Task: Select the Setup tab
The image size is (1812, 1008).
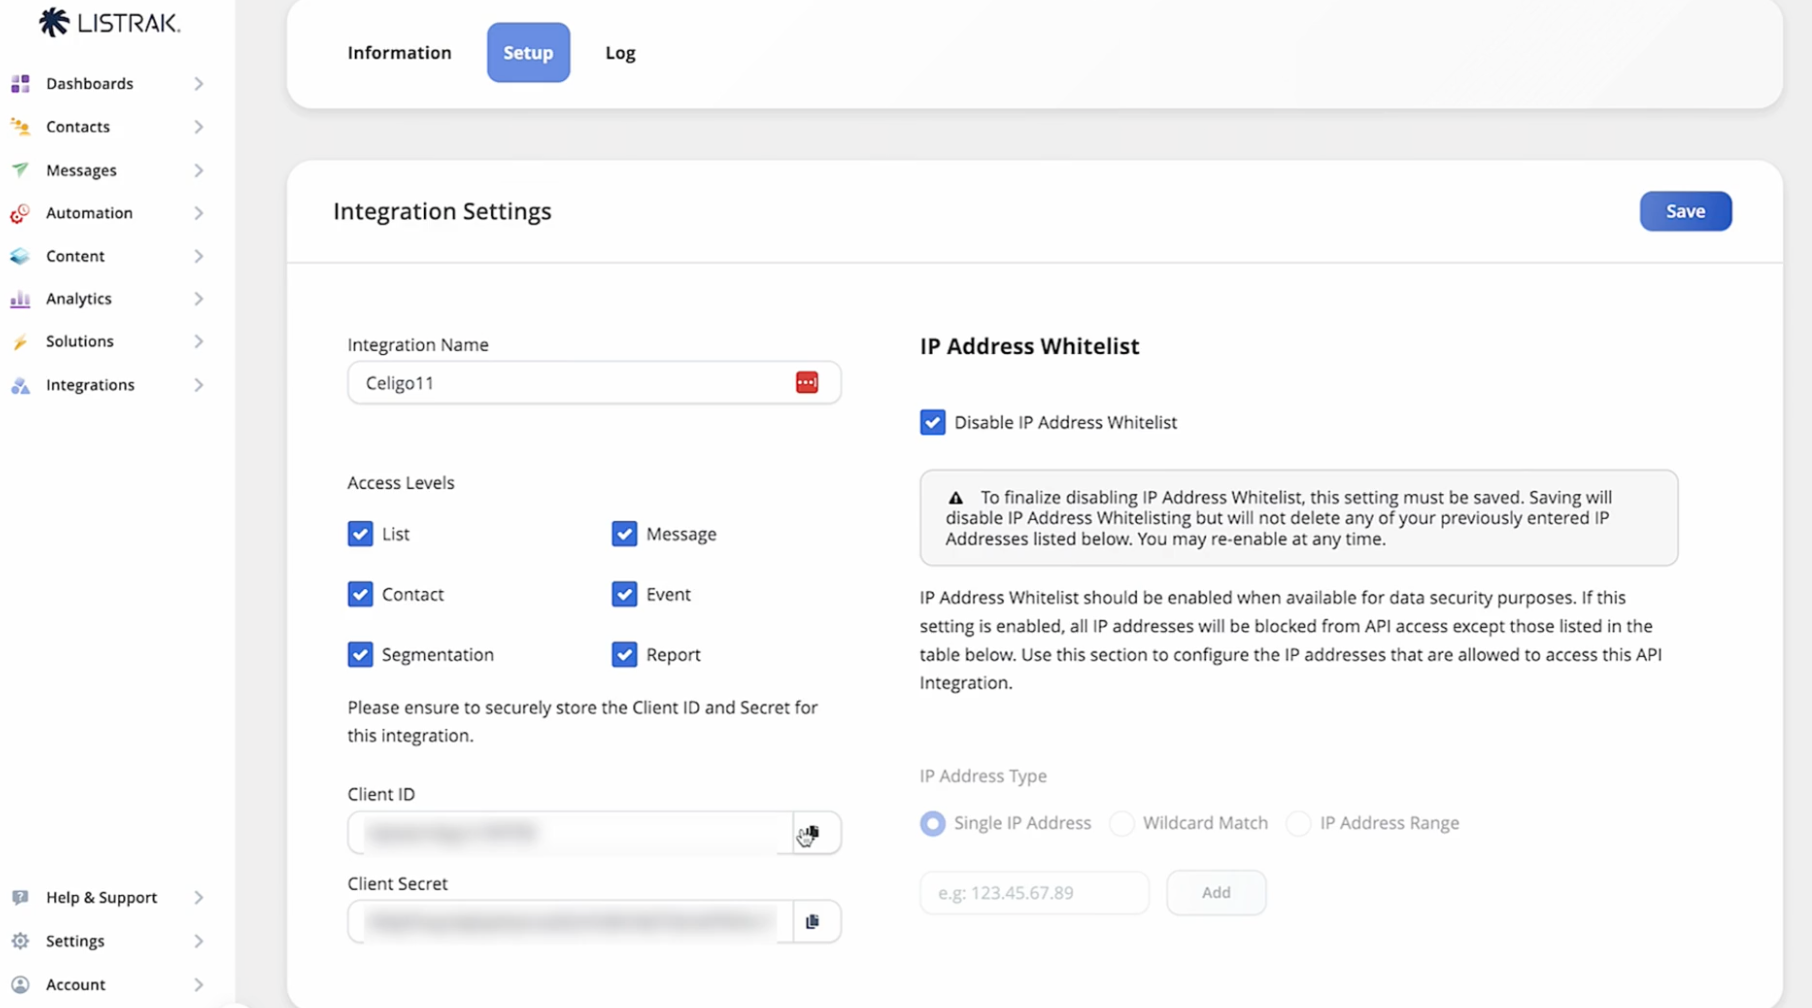Action: tap(528, 53)
